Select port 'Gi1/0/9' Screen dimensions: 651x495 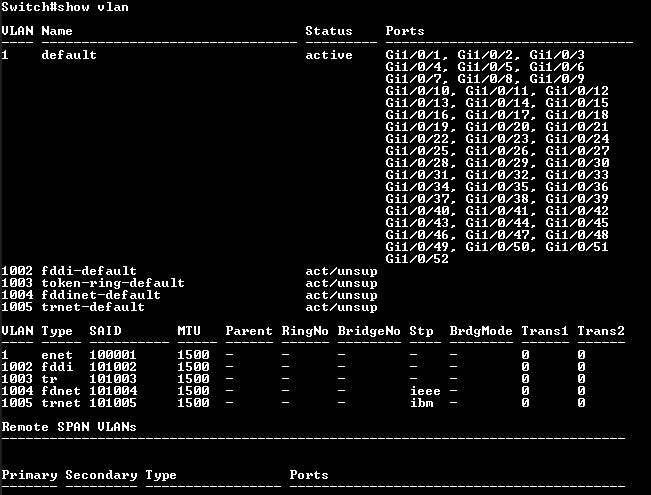557,79
